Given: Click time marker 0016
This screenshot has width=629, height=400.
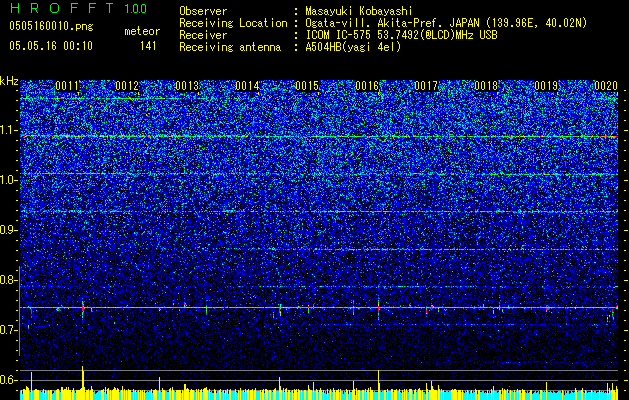Looking at the screenshot, I should (367, 86).
